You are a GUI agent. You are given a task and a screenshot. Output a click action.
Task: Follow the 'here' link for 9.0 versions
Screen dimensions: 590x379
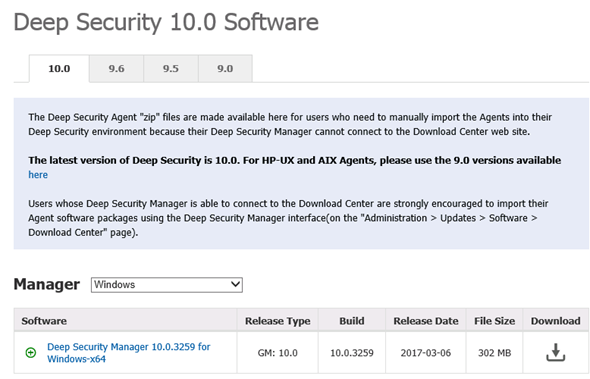tap(38, 175)
